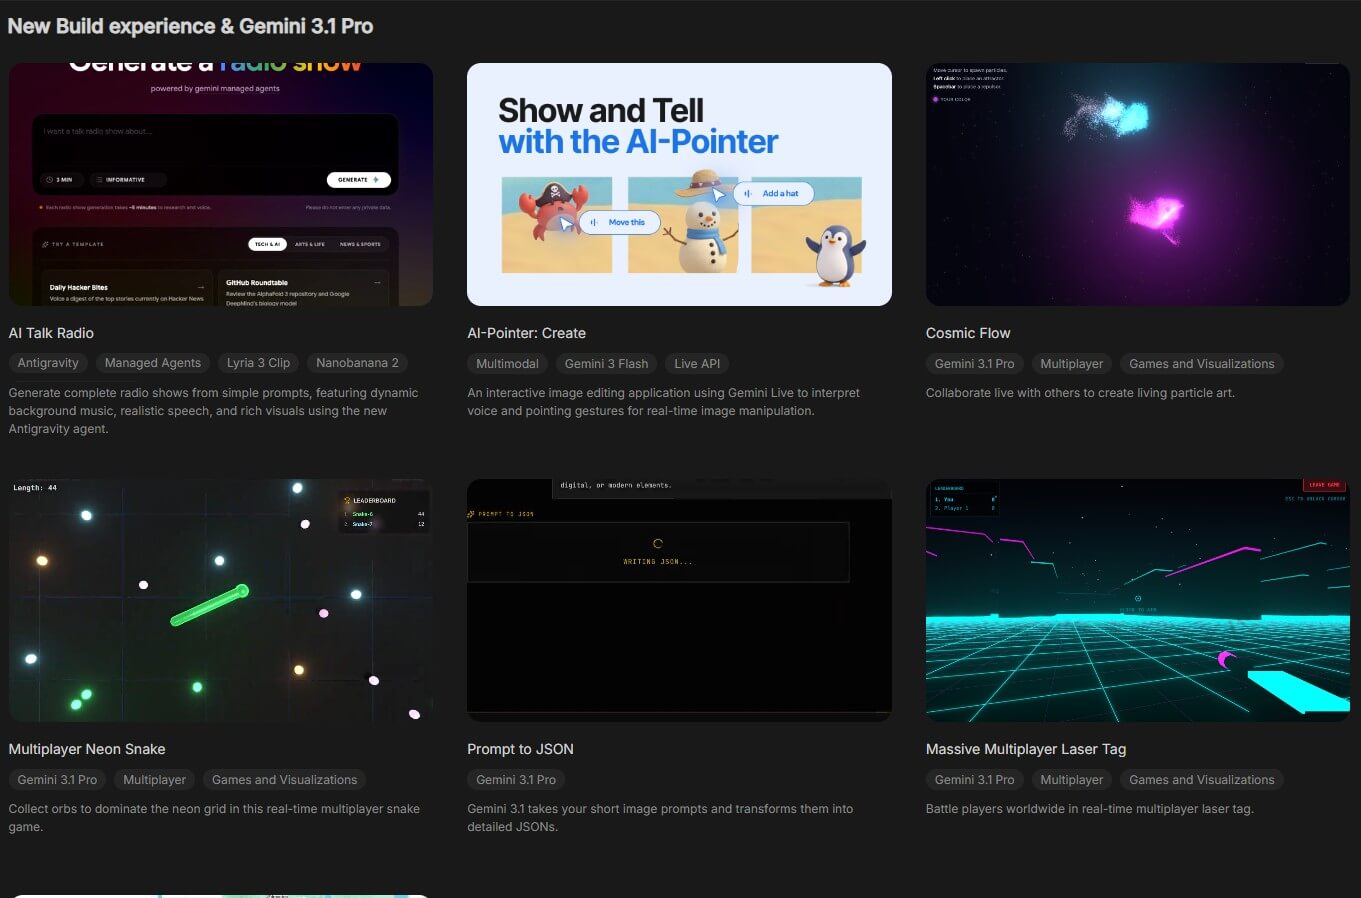This screenshot has height=898, width=1361.
Task: Click the Massive Multiplayer Laser Tag title
Action: pos(1026,749)
